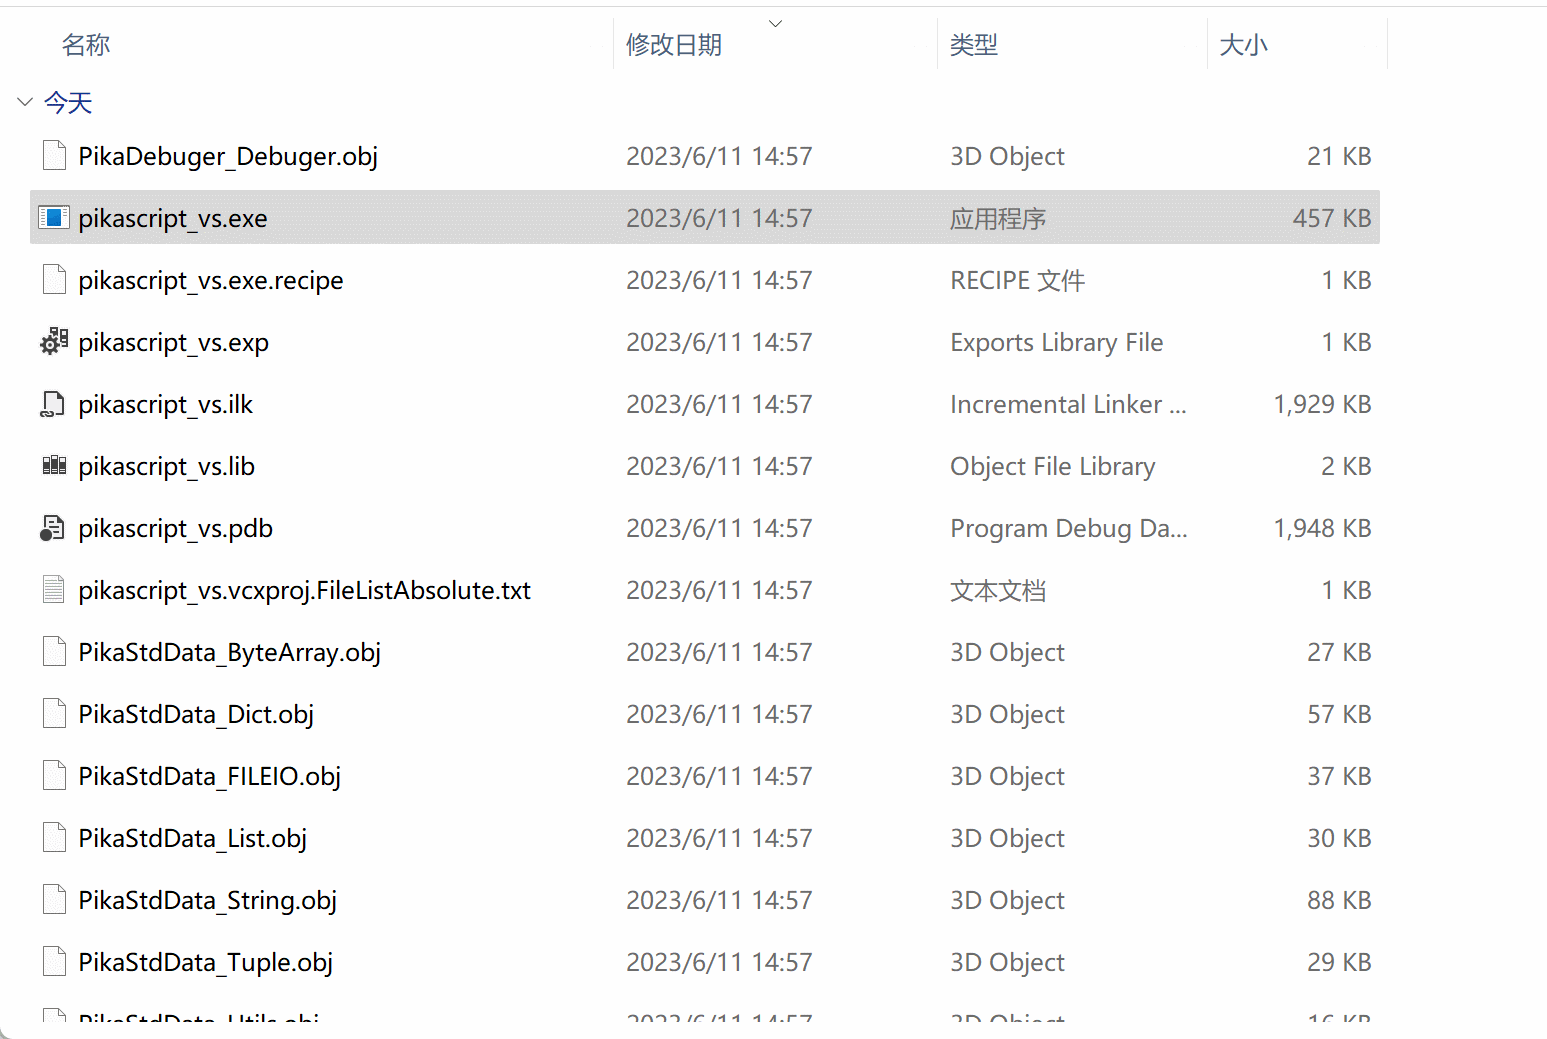
Task: Open the 修改日期 sort direction chevron
Action: [x=775, y=22]
